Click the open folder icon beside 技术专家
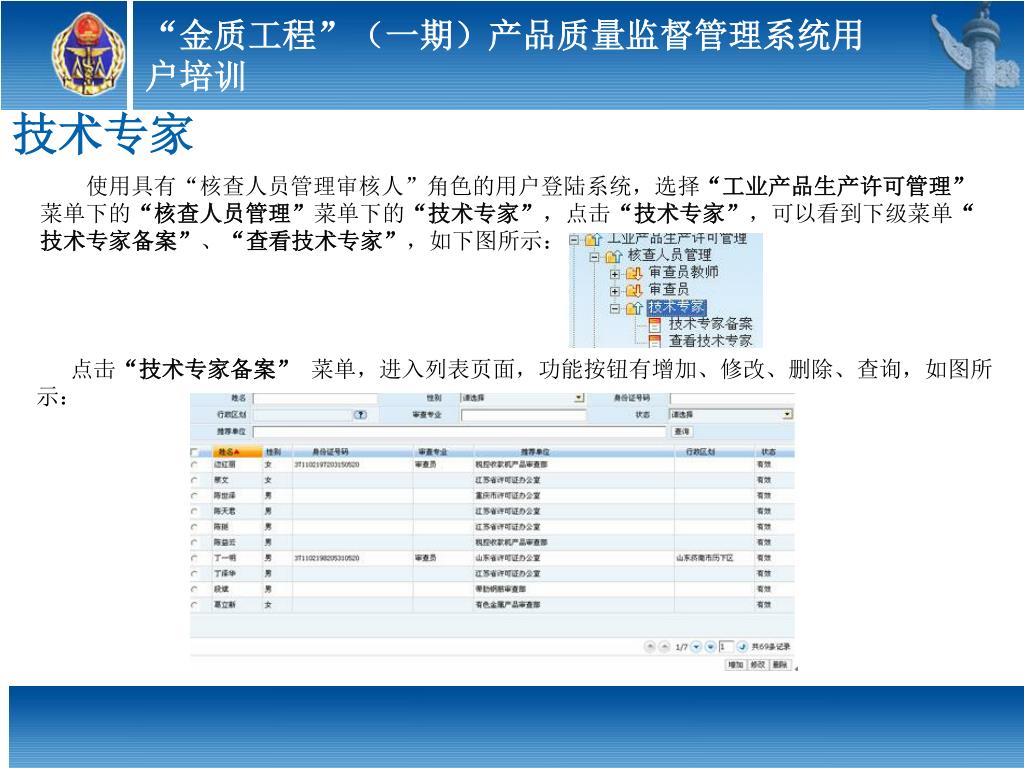1024x768 pixels. tap(634, 308)
